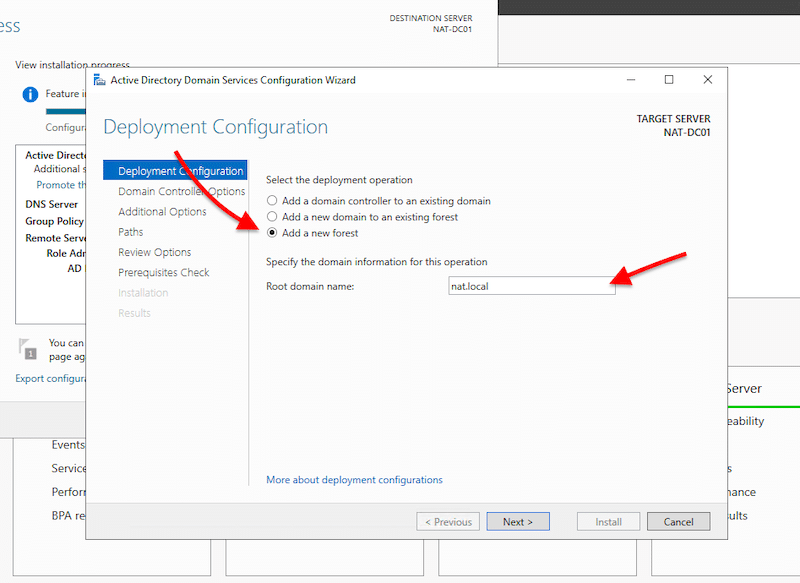Click Events in the Server Manager tile
The width and height of the screenshot is (800, 583).
tap(68, 445)
